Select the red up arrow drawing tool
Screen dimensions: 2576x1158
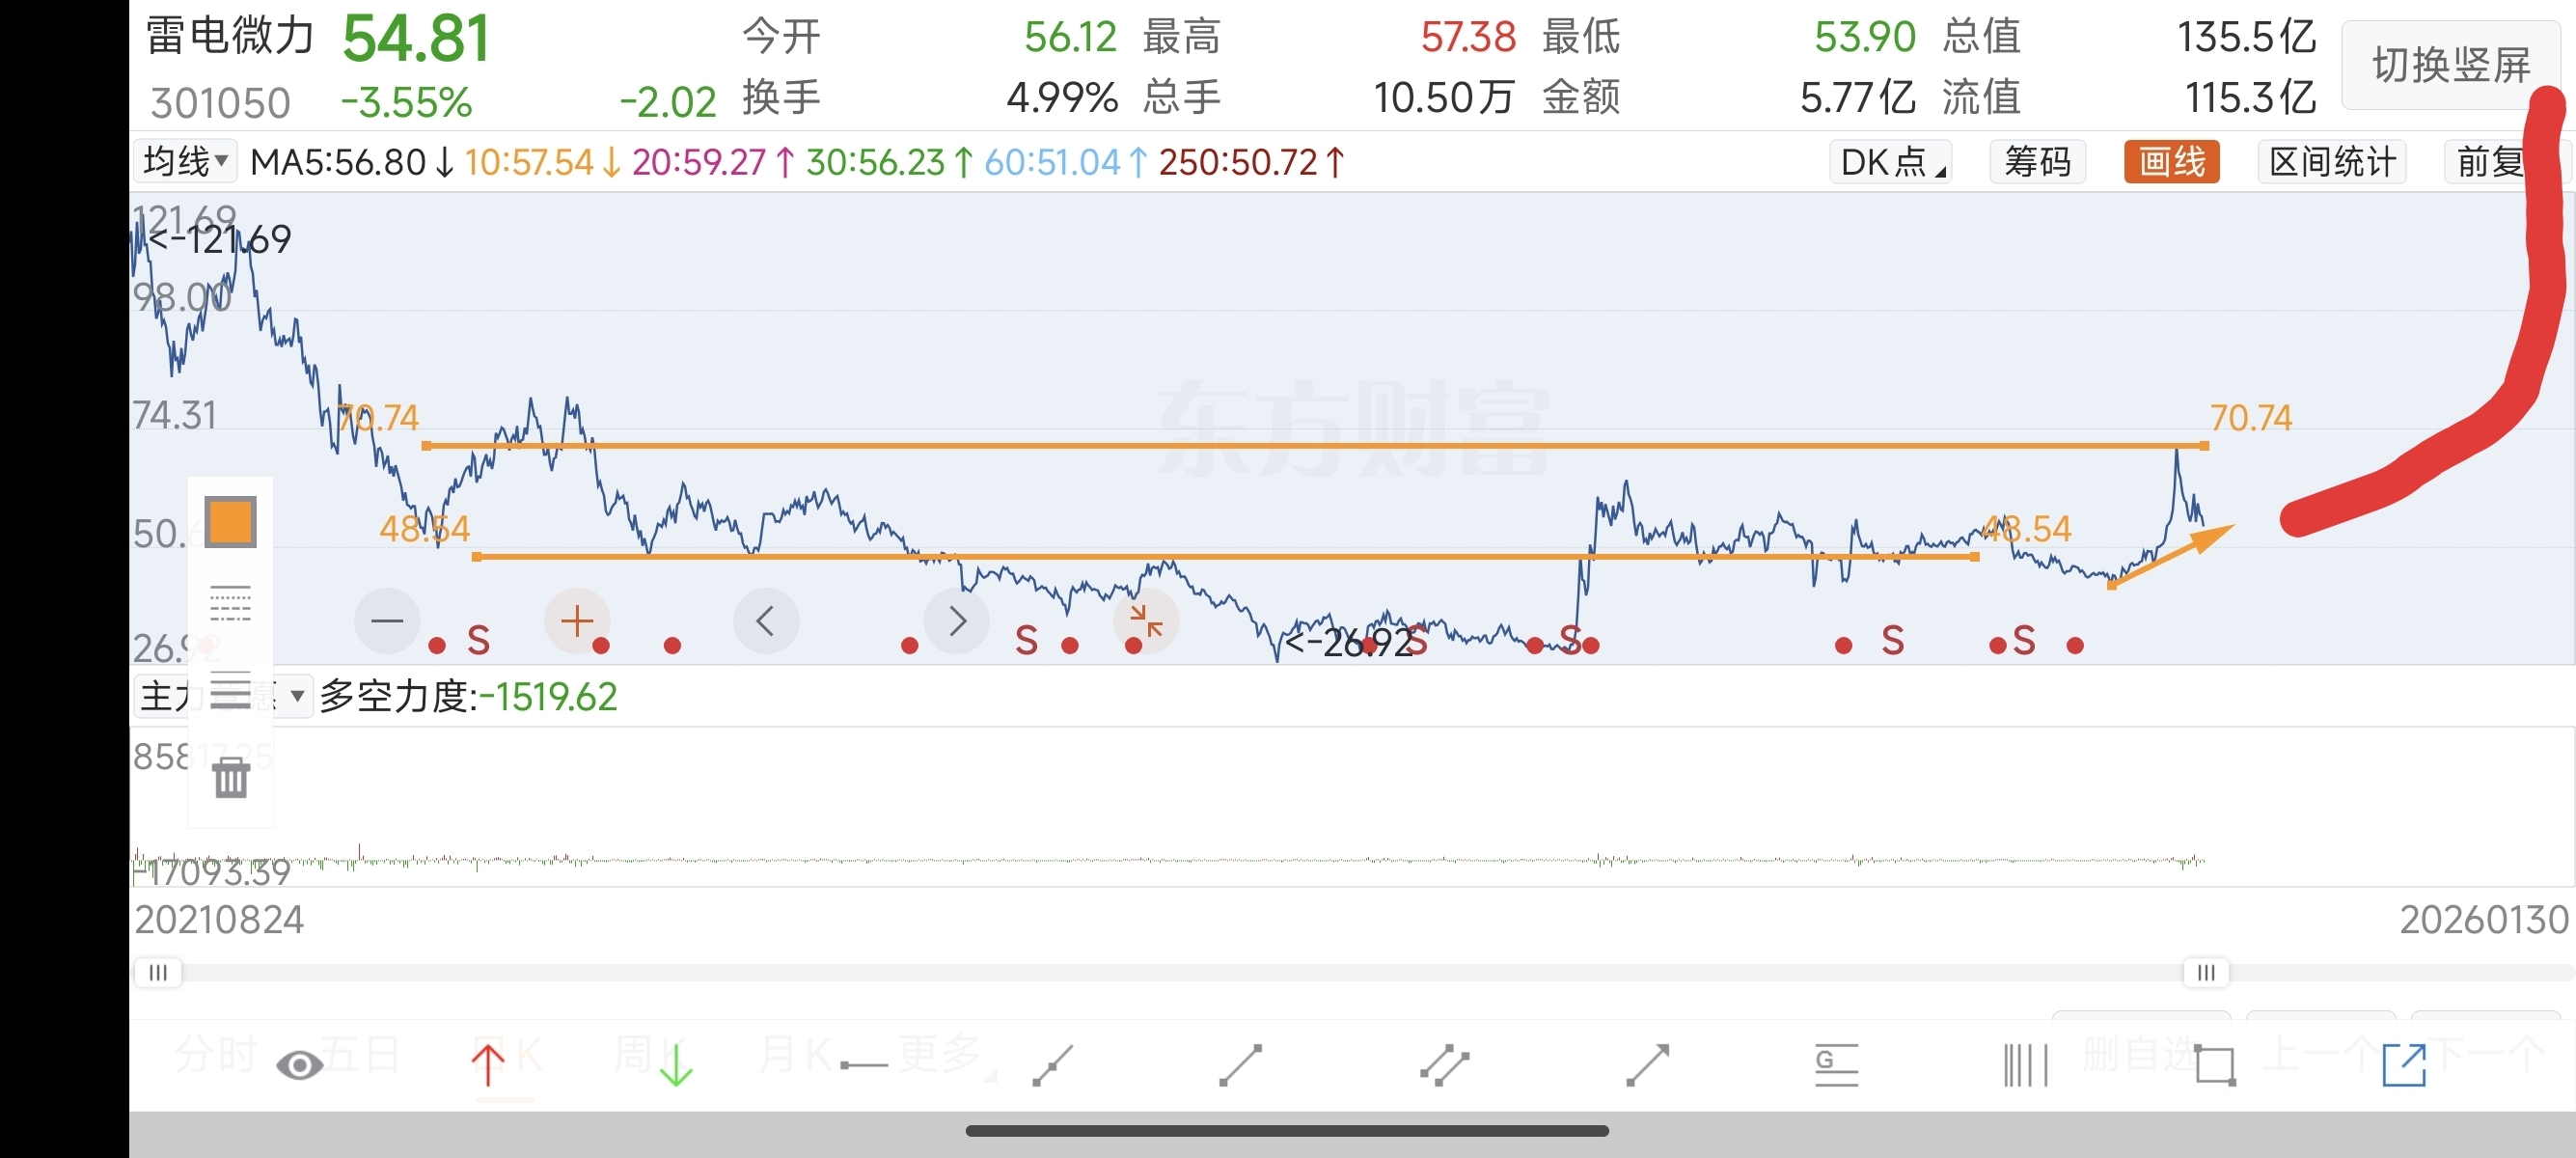click(488, 1065)
